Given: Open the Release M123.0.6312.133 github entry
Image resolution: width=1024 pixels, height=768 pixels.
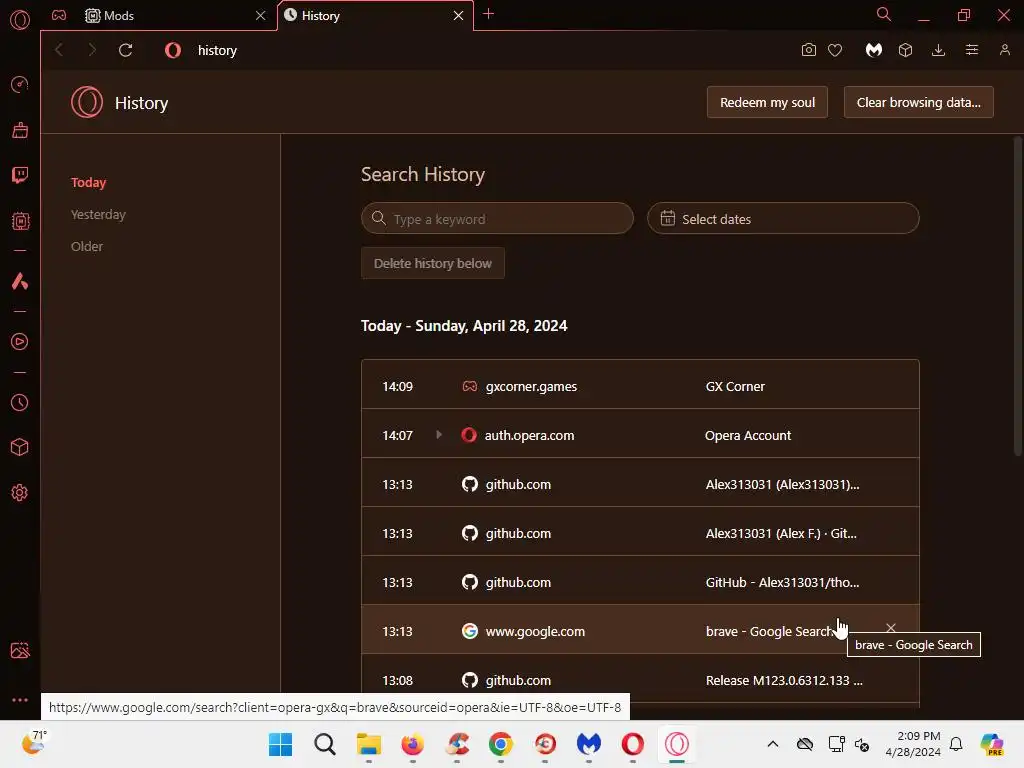Looking at the screenshot, I should 640,680.
